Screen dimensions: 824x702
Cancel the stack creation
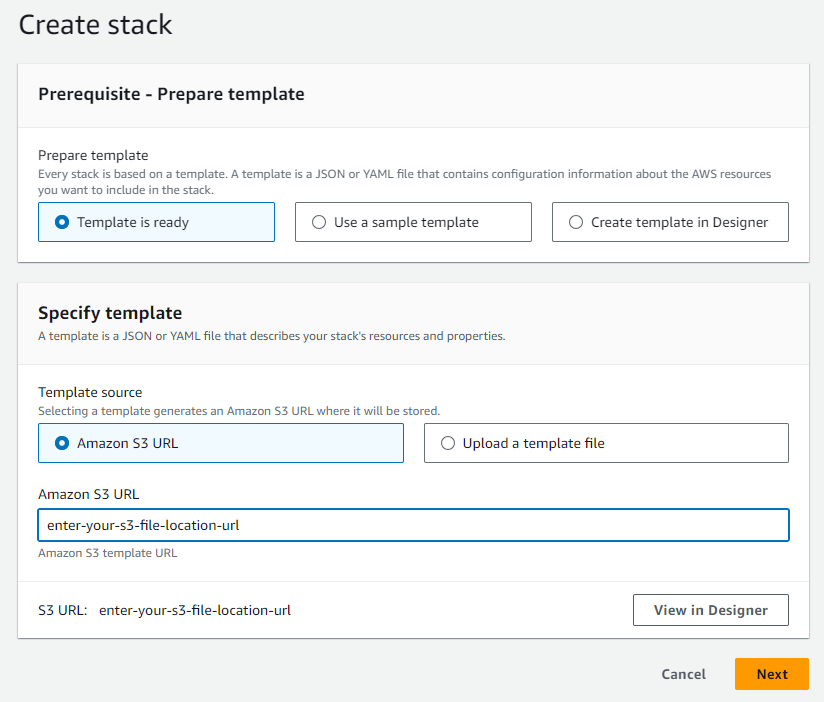coord(683,674)
